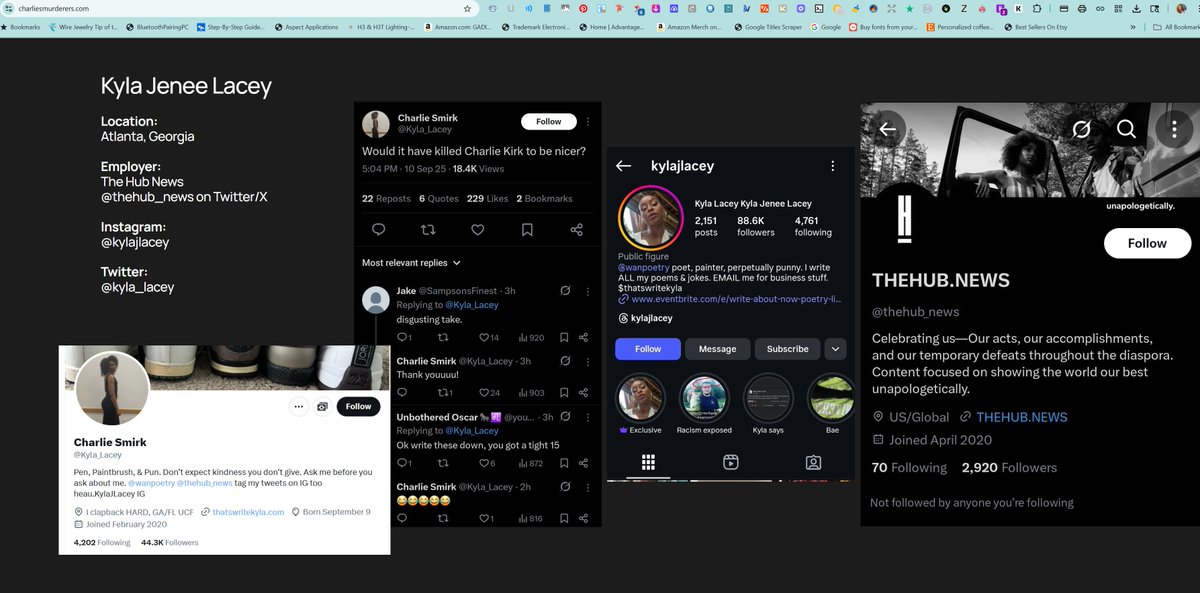Click the kylajlacey Instagram profile picture
1200x593 pixels.
coord(650,218)
